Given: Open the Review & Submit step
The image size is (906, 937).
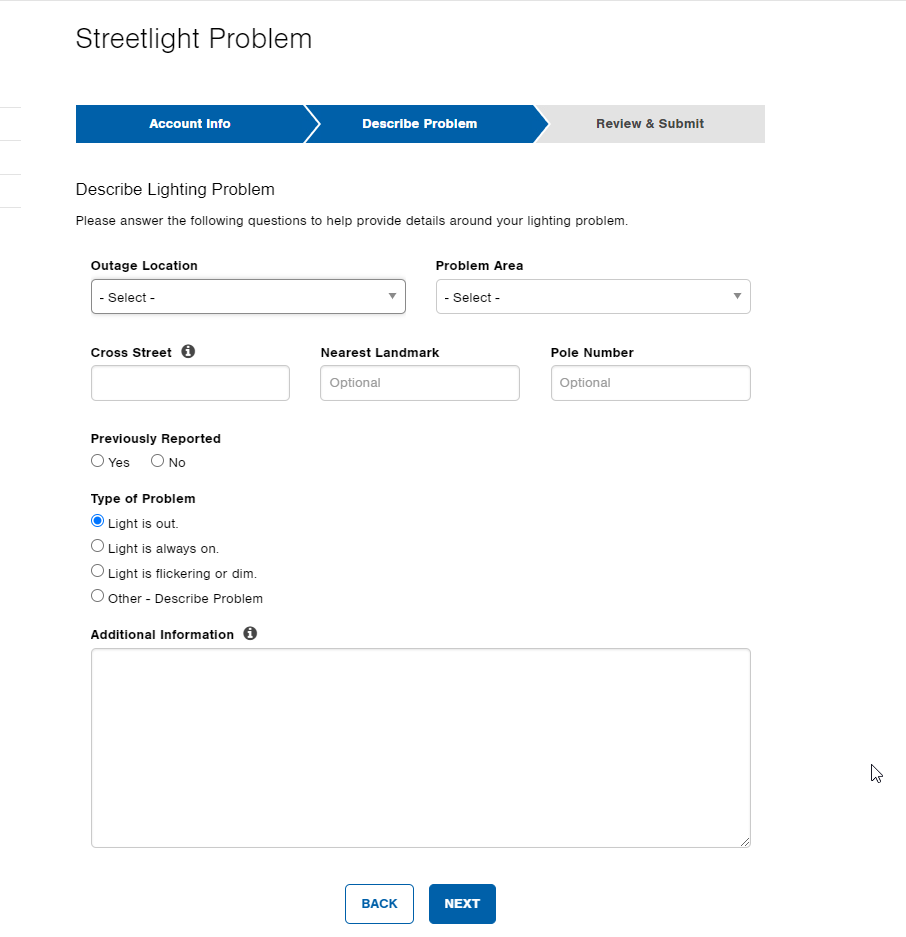Looking at the screenshot, I should (x=650, y=124).
